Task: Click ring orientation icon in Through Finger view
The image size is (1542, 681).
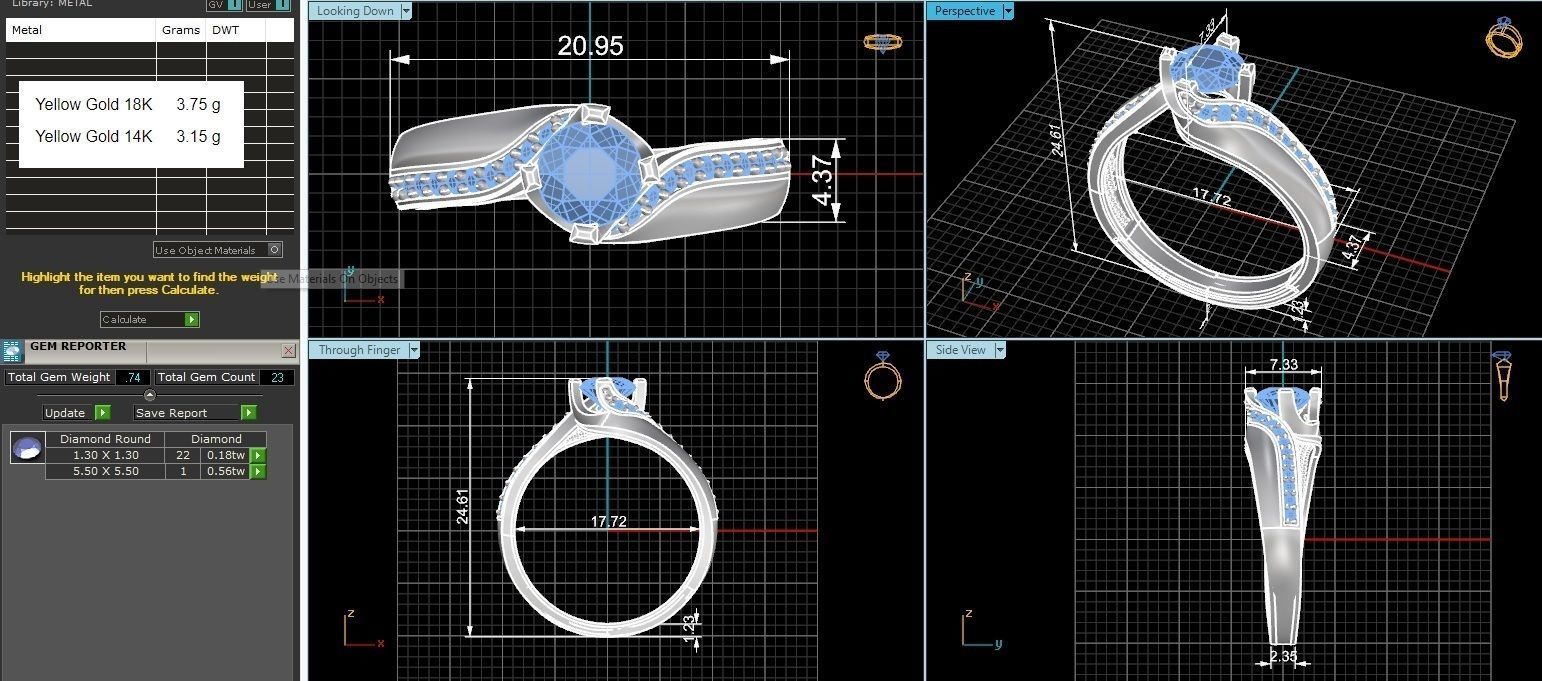Action: point(882,375)
